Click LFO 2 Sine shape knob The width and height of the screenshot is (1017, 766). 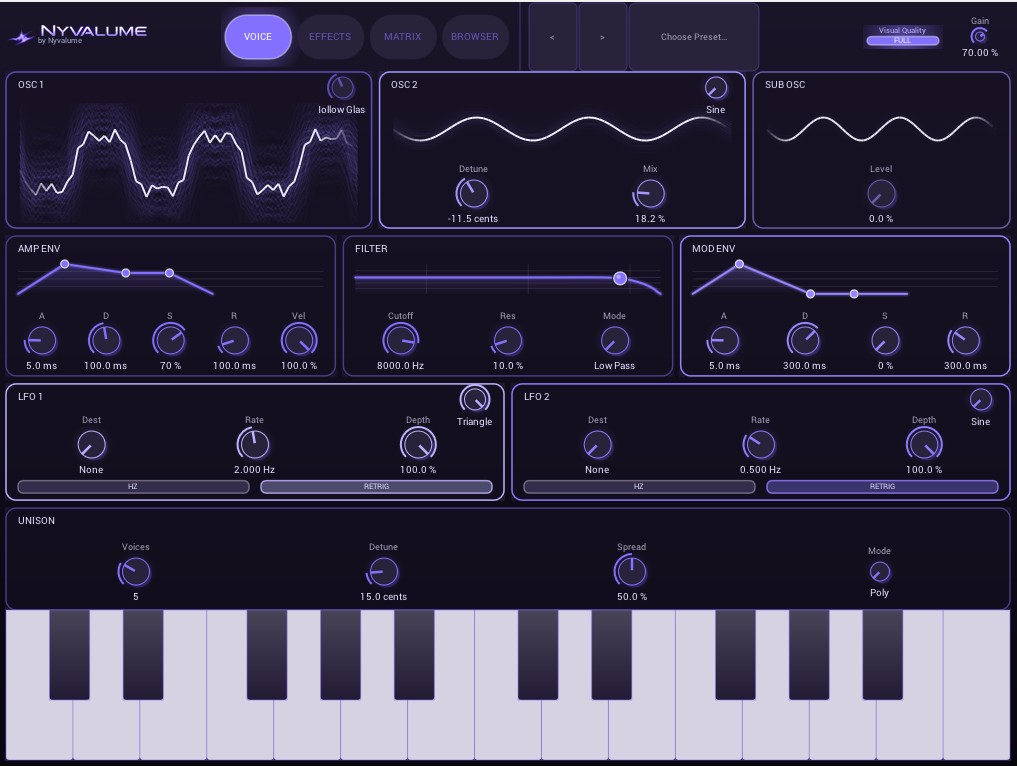coord(981,400)
